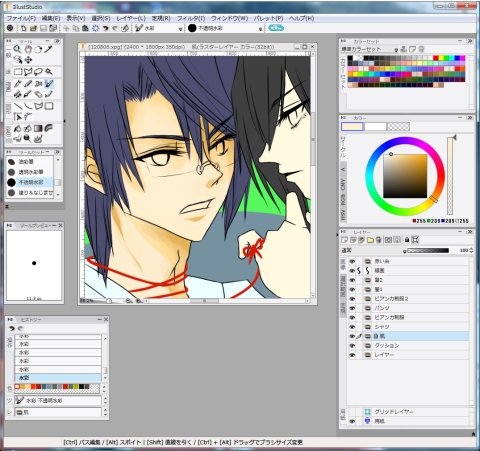Open the 不透明水彩 tool set dropdown in toolbar

click(x=261, y=29)
